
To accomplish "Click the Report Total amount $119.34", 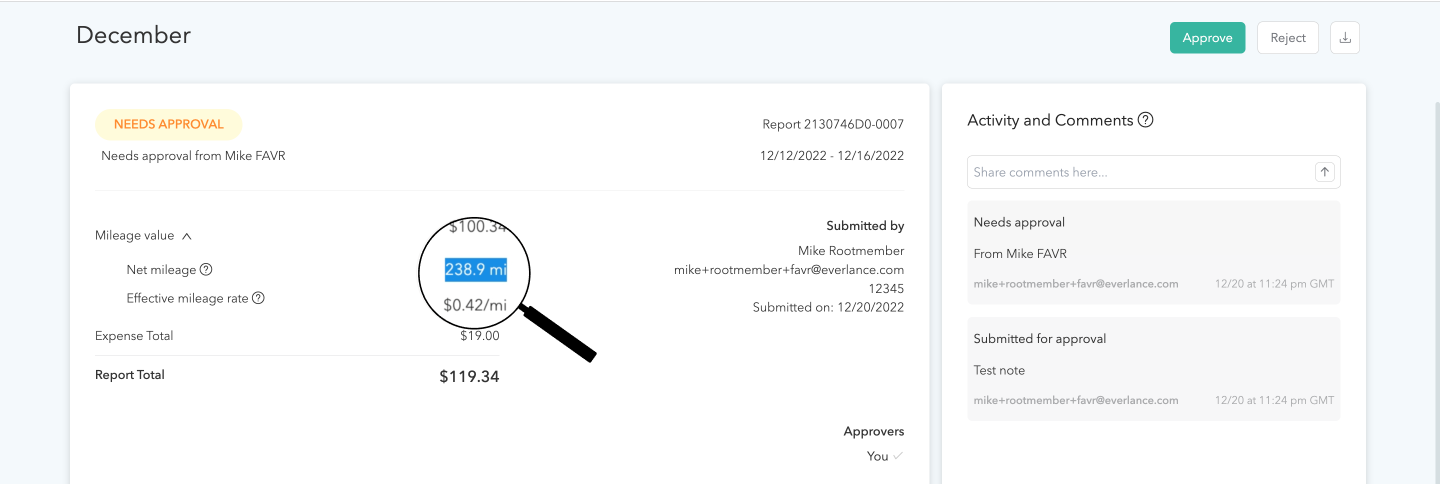I will [469, 377].
